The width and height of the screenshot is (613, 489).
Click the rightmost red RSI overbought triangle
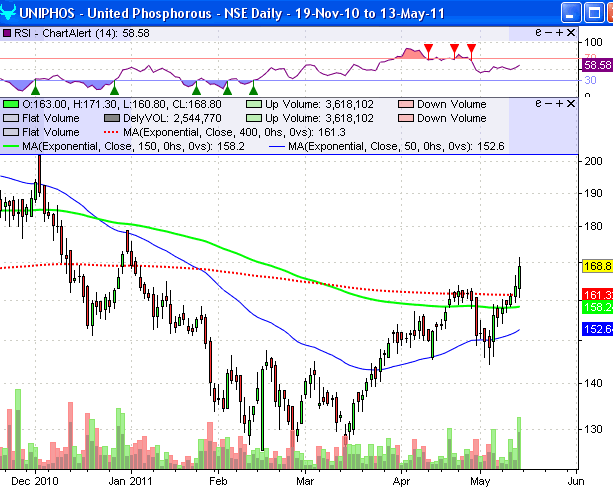(x=471, y=49)
